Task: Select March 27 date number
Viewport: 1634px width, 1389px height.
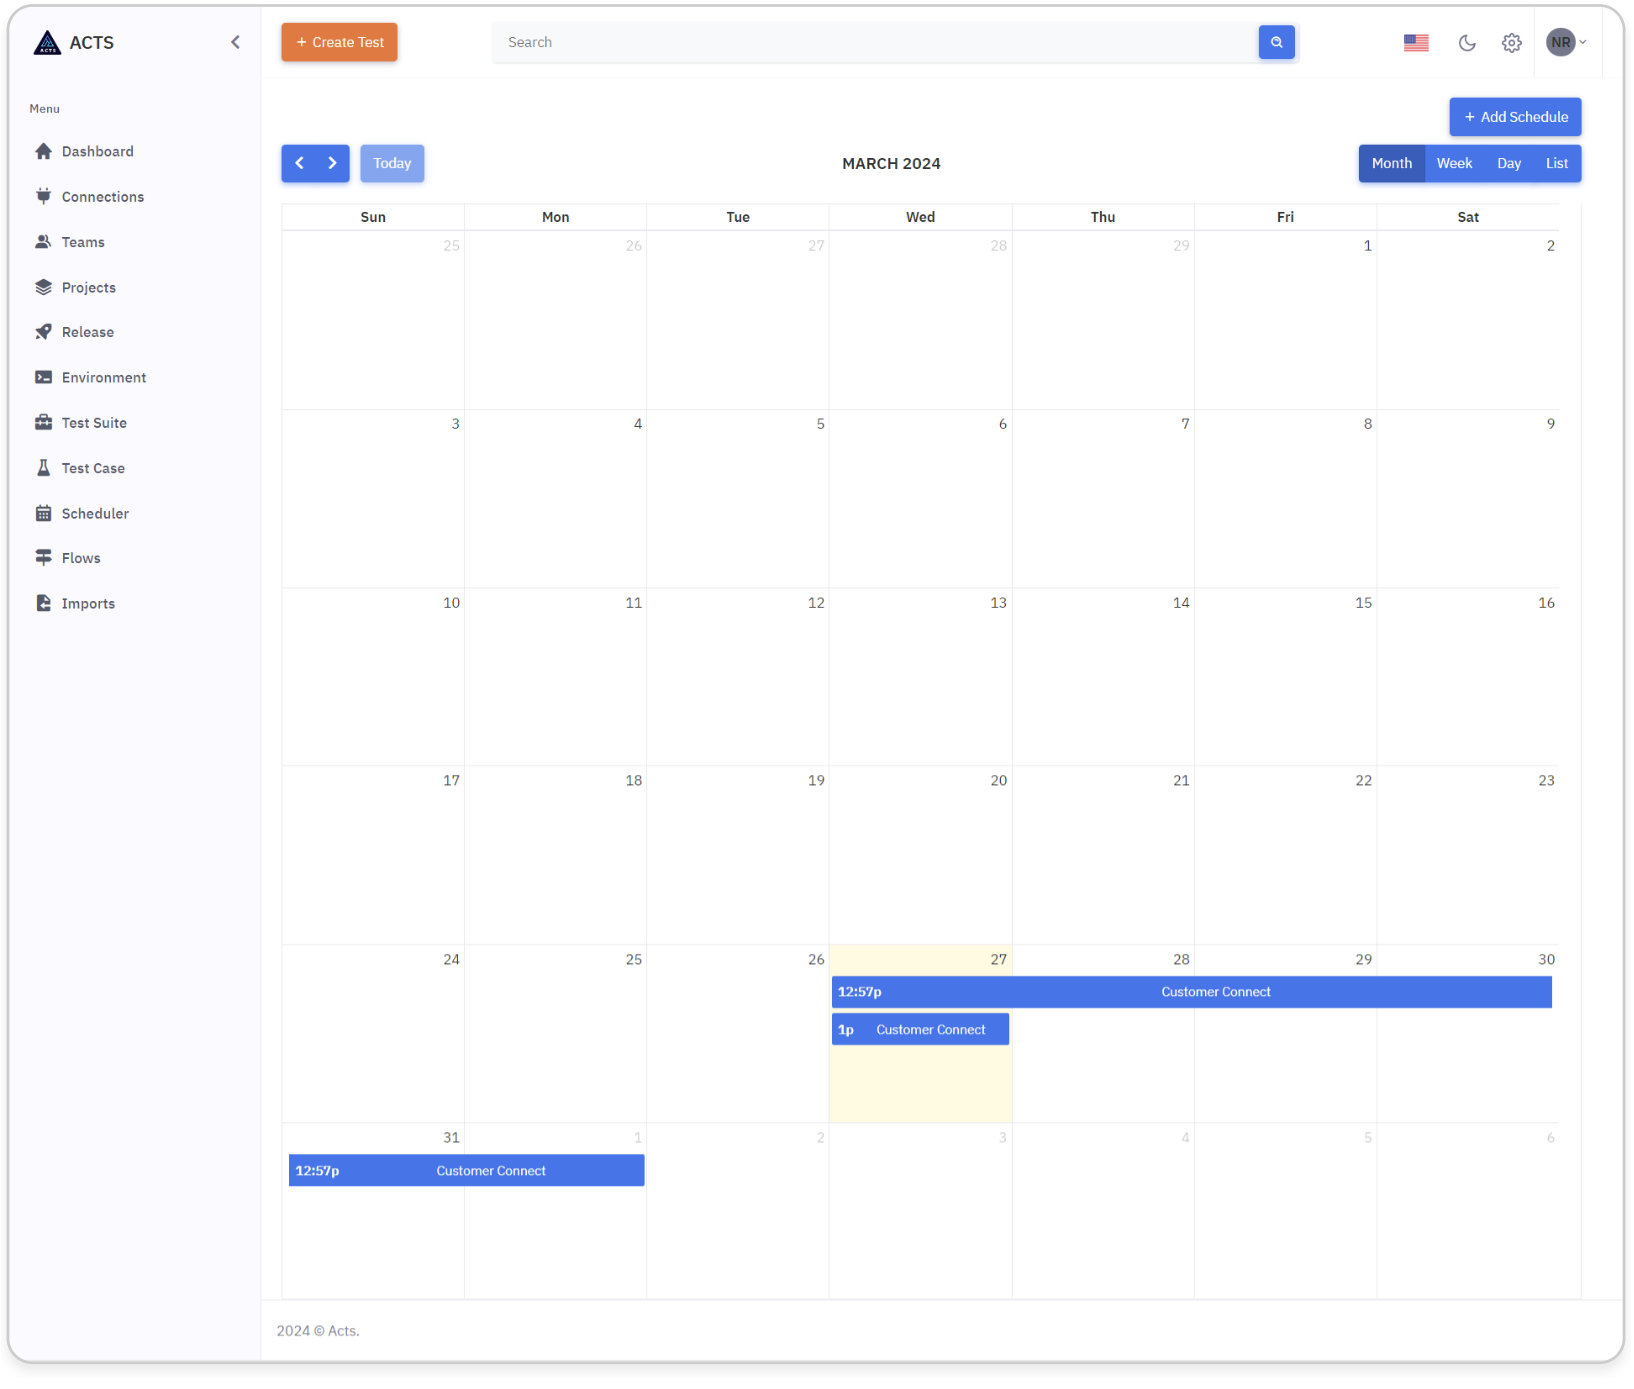Action: (x=998, y=960)
